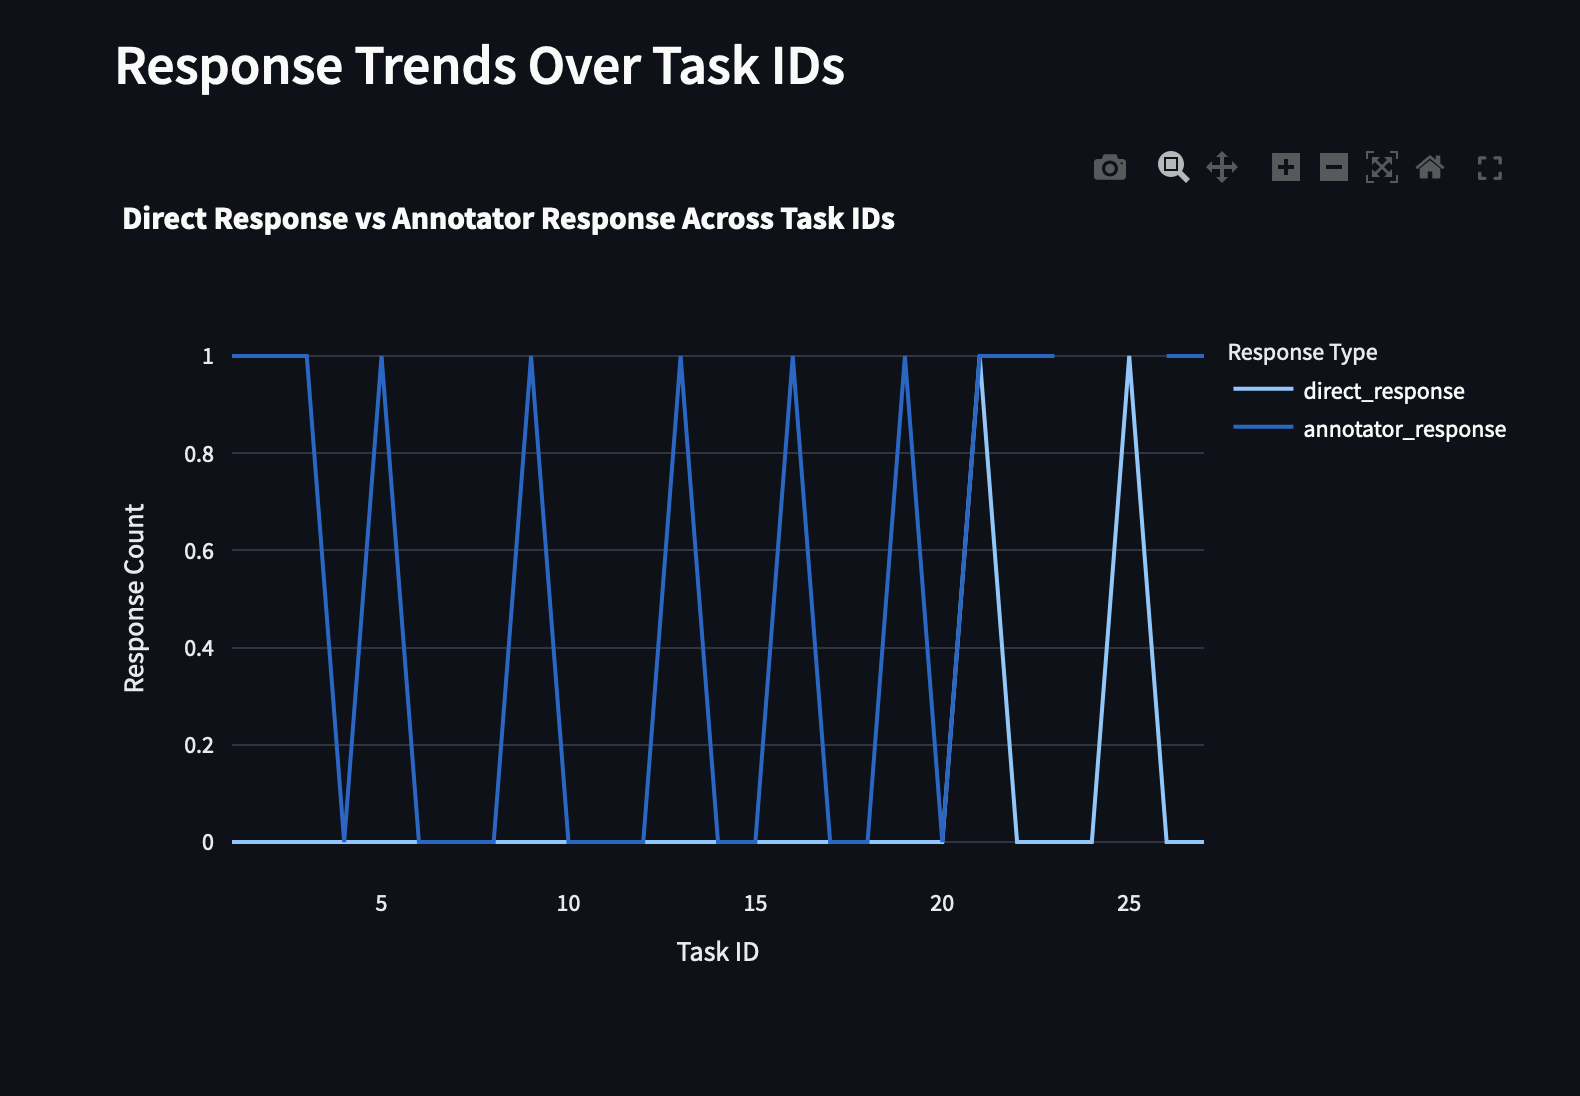The height and width of the screenshot is (1096, 1580).
Task: Click the dark blue annotator_response legend line
Action: pyautogui.click(x=1263, y=428)
